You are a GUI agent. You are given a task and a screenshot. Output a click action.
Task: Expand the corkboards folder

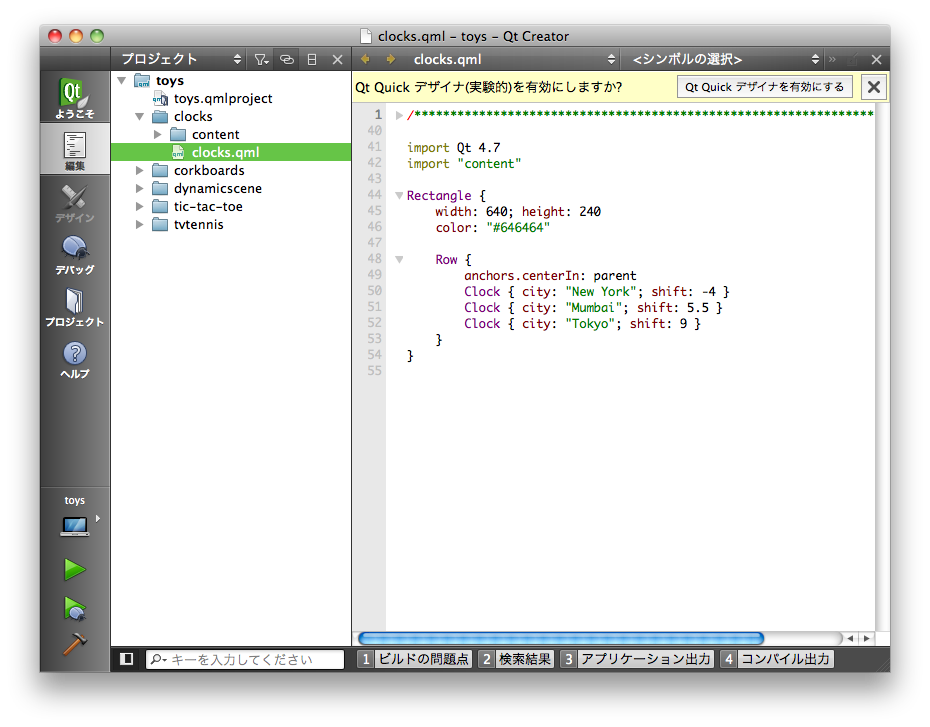click(140, 170)
